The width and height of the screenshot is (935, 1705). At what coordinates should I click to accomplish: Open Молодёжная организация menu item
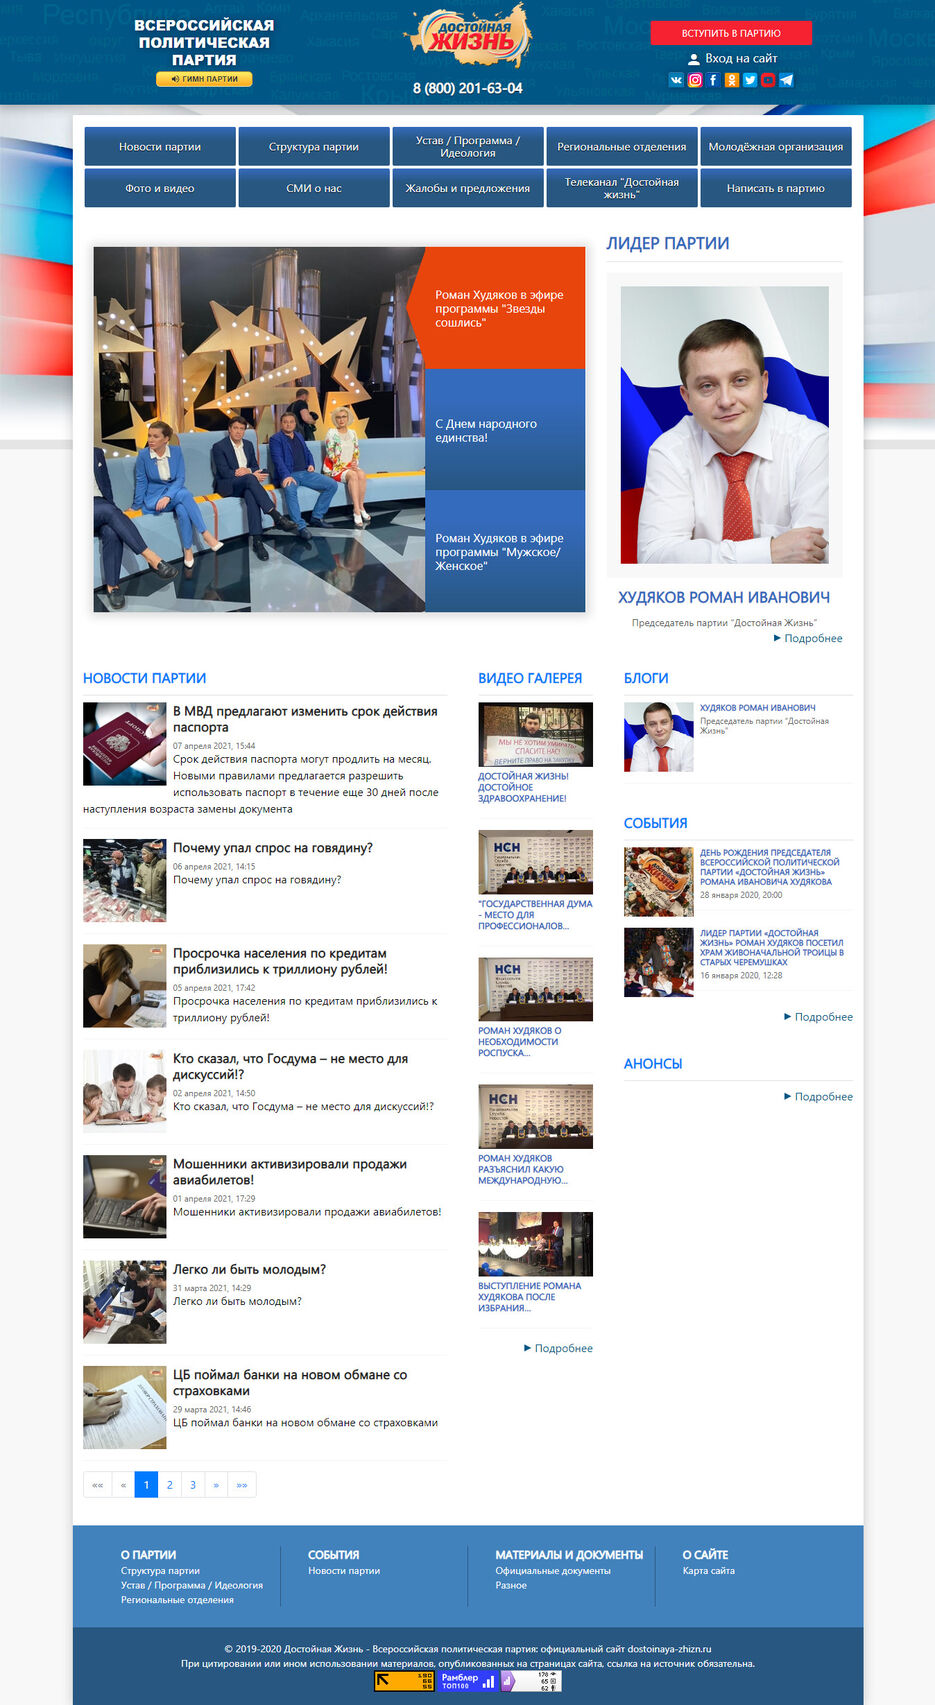coord(776,146)
